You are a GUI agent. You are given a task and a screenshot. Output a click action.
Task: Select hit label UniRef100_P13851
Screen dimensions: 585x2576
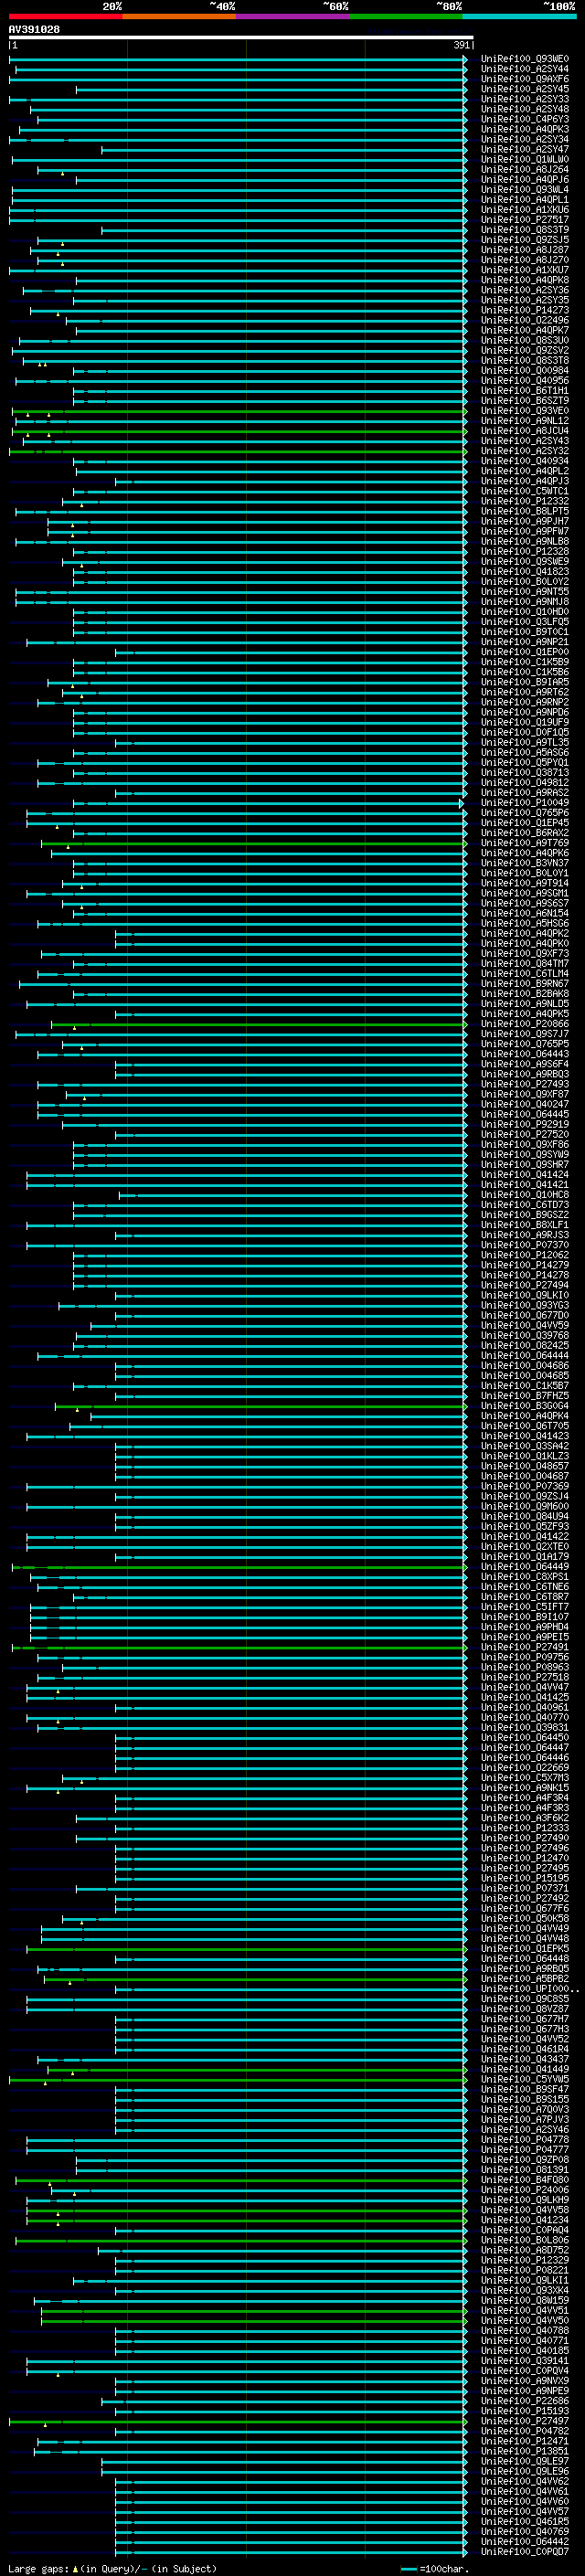pyautogui.click(x=525, y=2452)
